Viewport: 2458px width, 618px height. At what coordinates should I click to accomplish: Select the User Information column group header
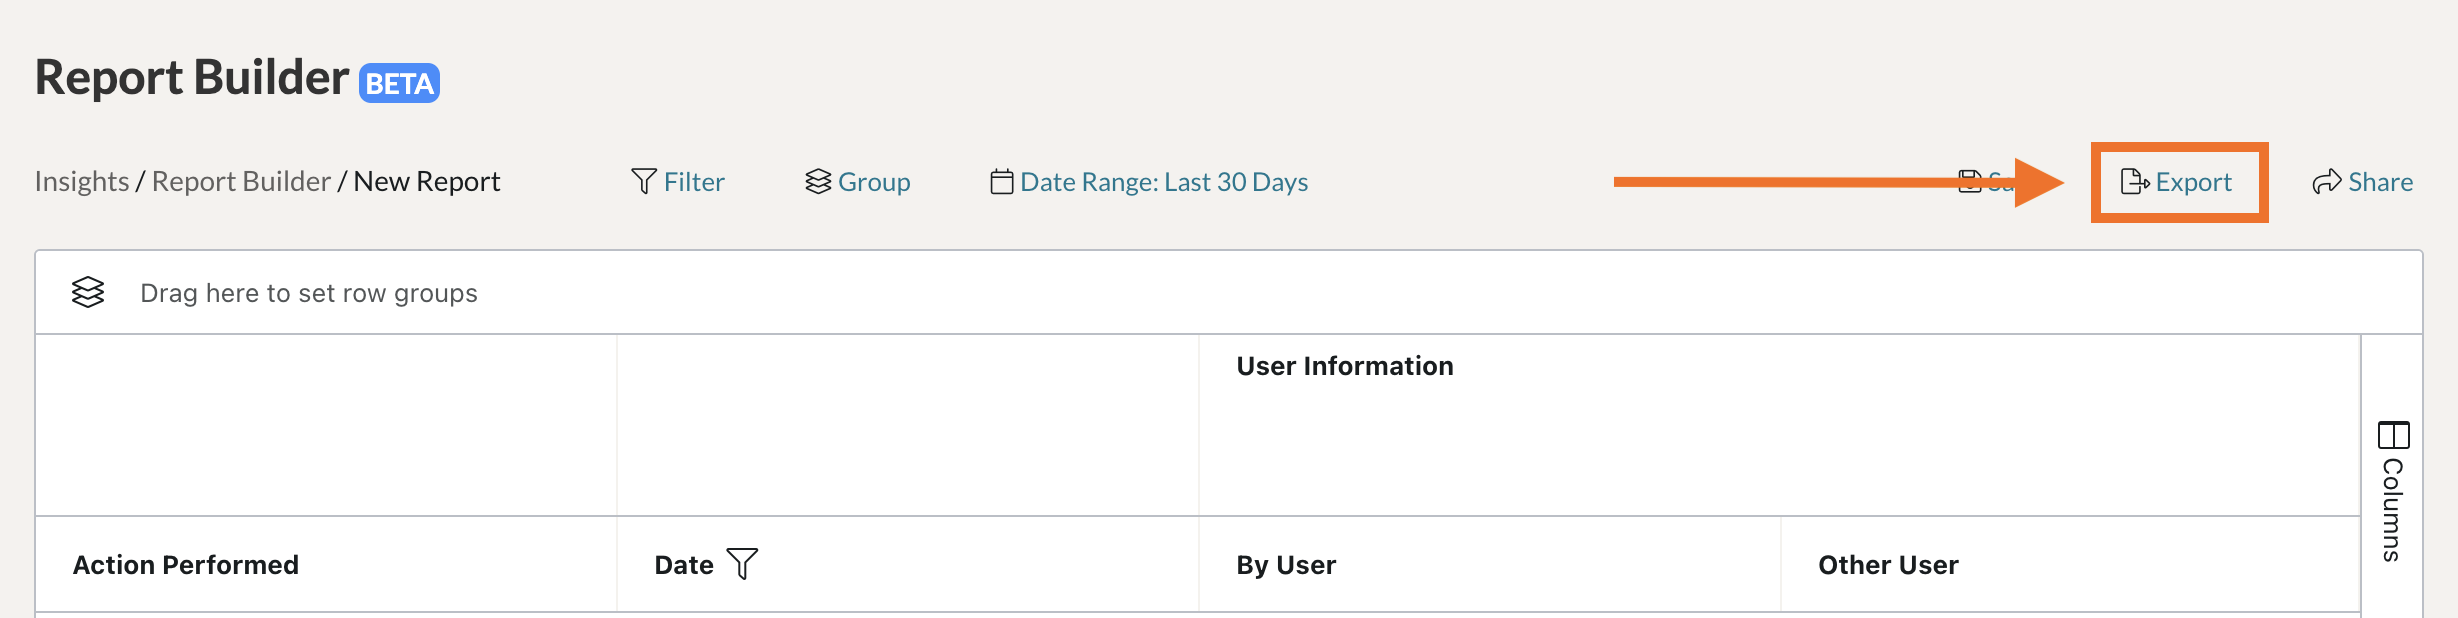point(1345,366)
